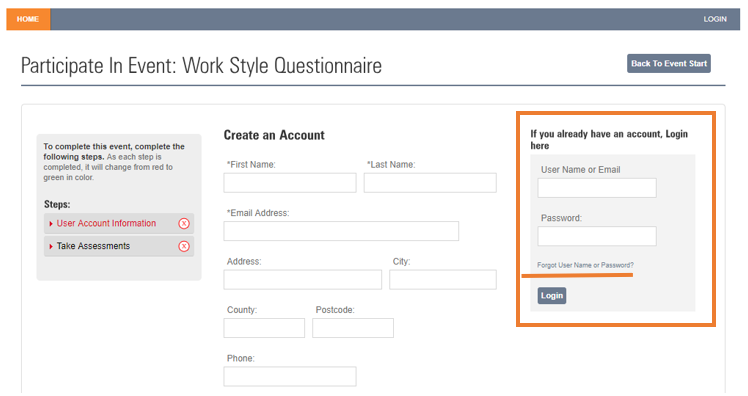Select the City text box
Screen dimensions: 748x396
point(443,280)
